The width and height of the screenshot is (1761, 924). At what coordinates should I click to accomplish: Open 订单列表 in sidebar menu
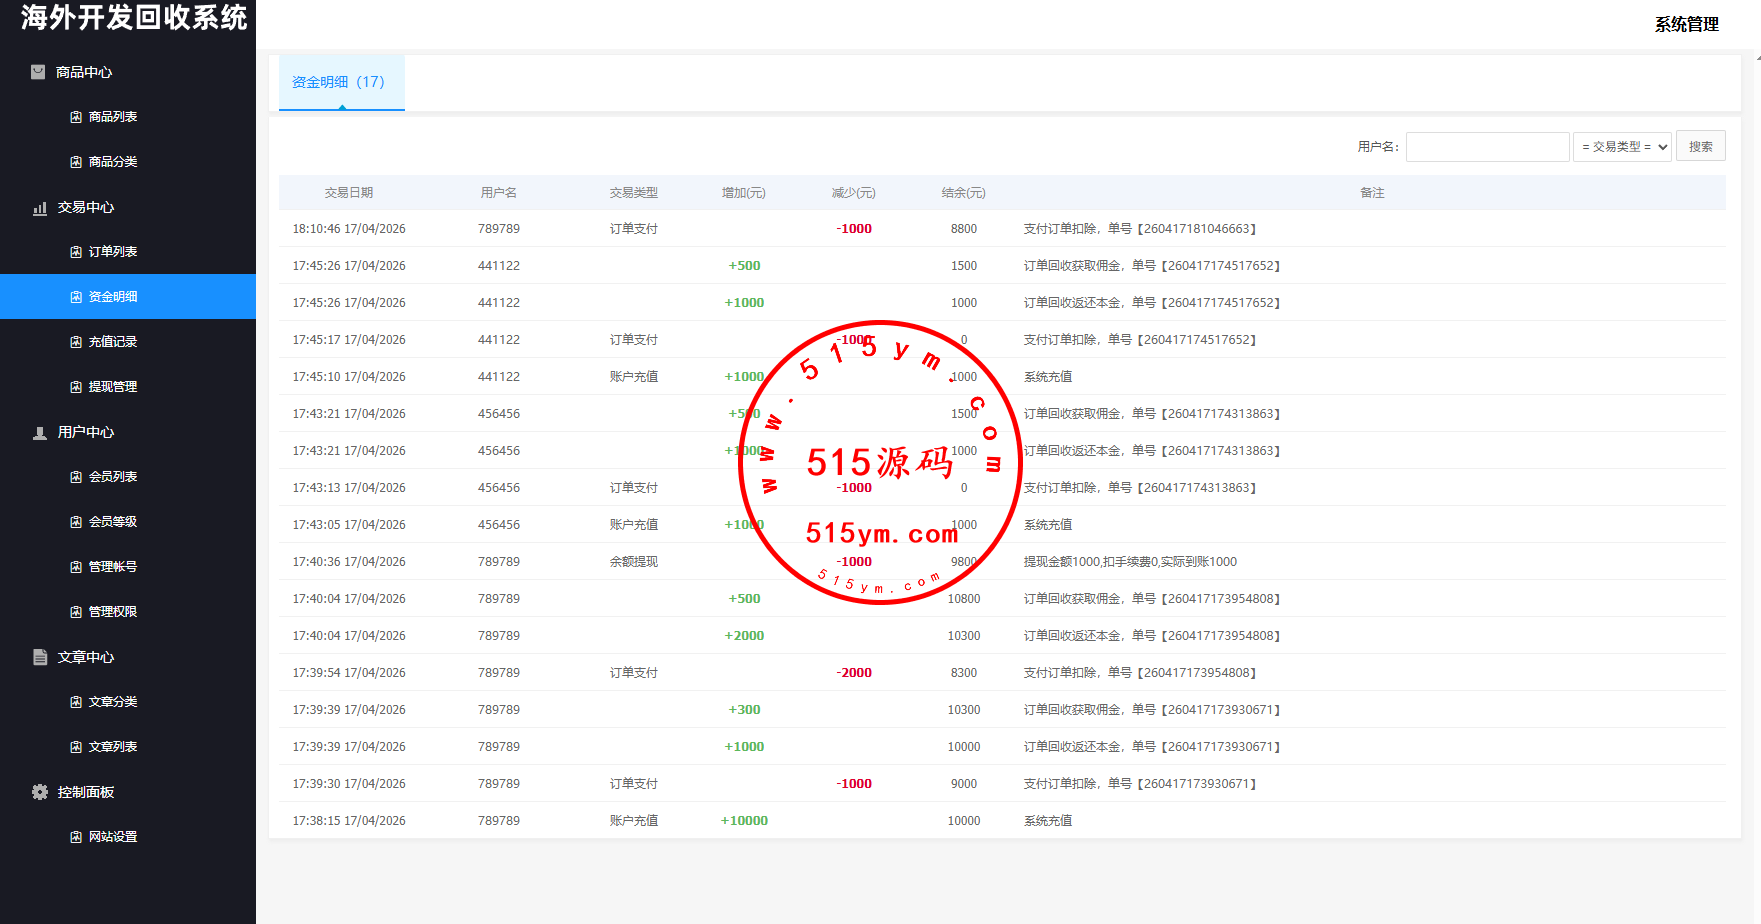click(113, 252)
